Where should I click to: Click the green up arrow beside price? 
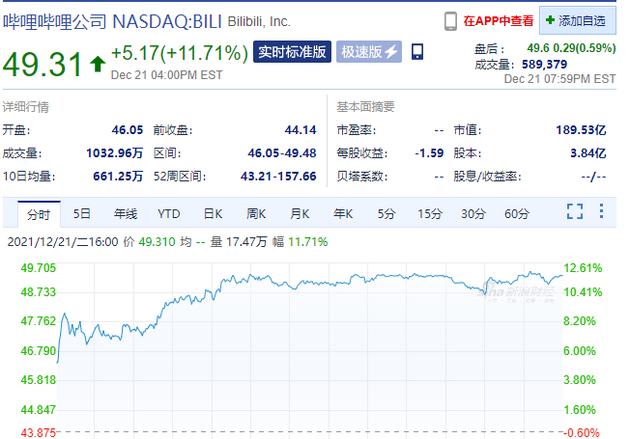tap(97, 64)
